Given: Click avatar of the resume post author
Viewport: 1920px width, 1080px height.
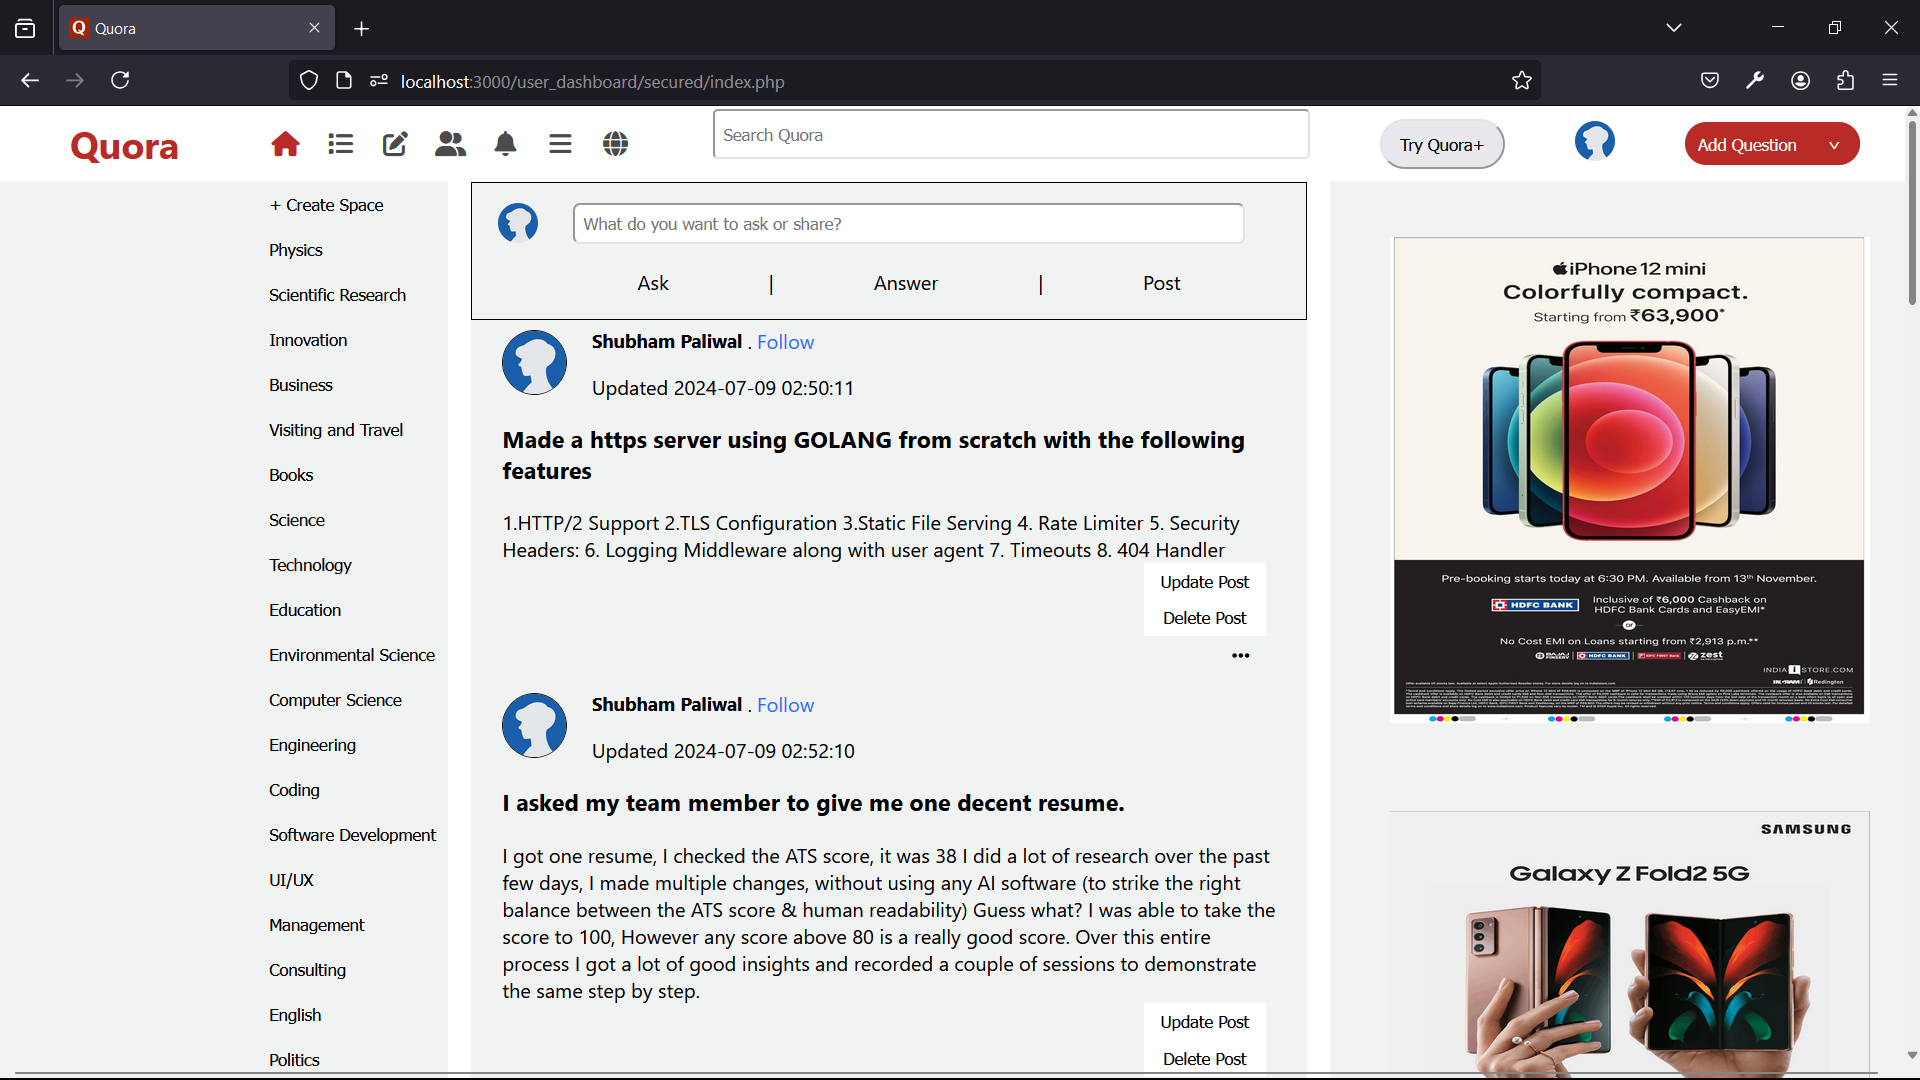Looking at the screenshot, I should (x=534, y=726).
